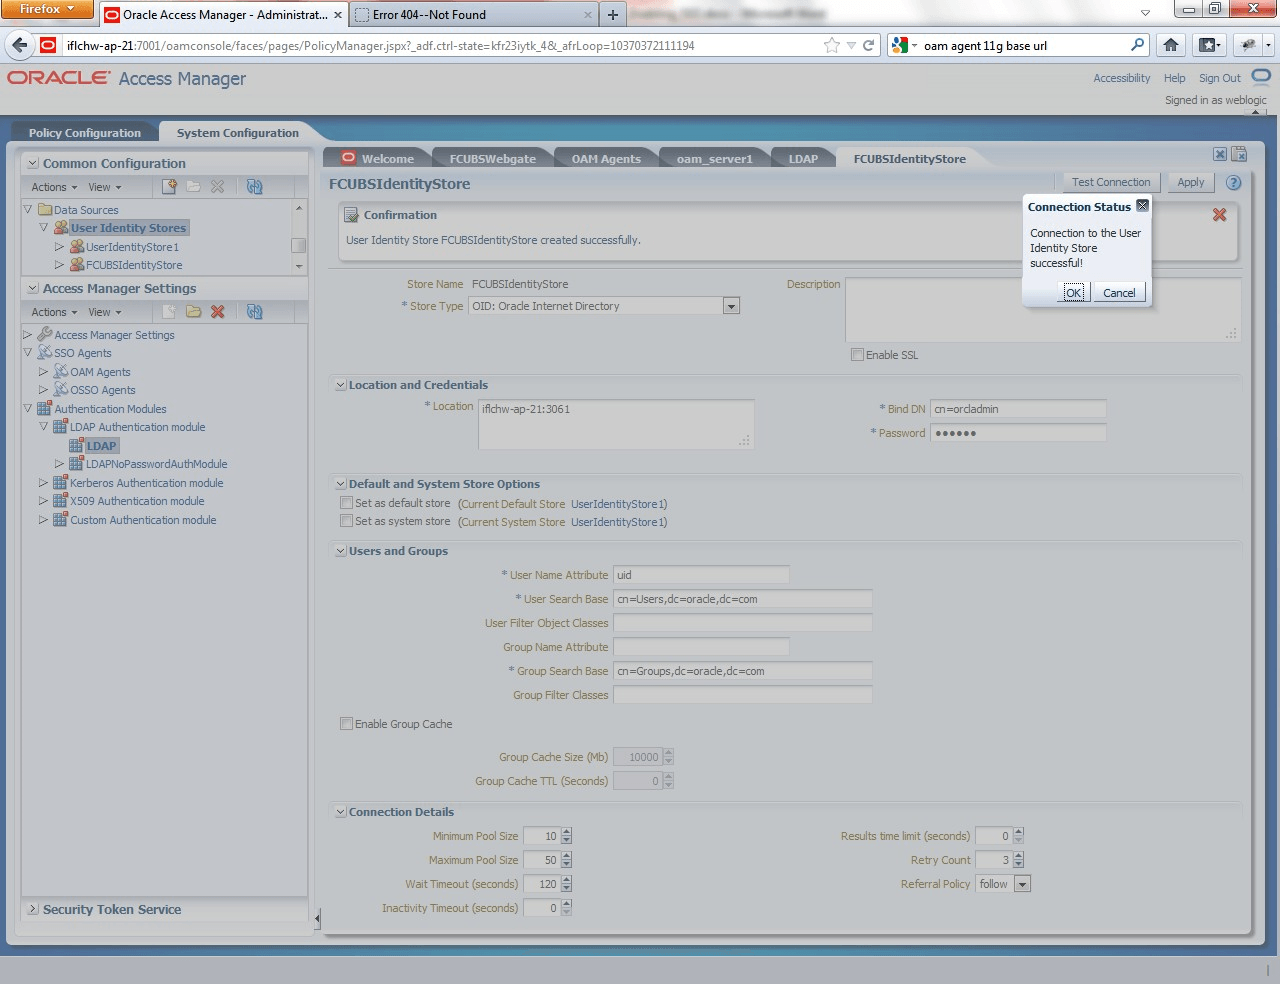Viewport: 1280px width, 984px height.
Task: Click the wrench icon beside Access Manager Settings node
Action: [x=45, y=334]
